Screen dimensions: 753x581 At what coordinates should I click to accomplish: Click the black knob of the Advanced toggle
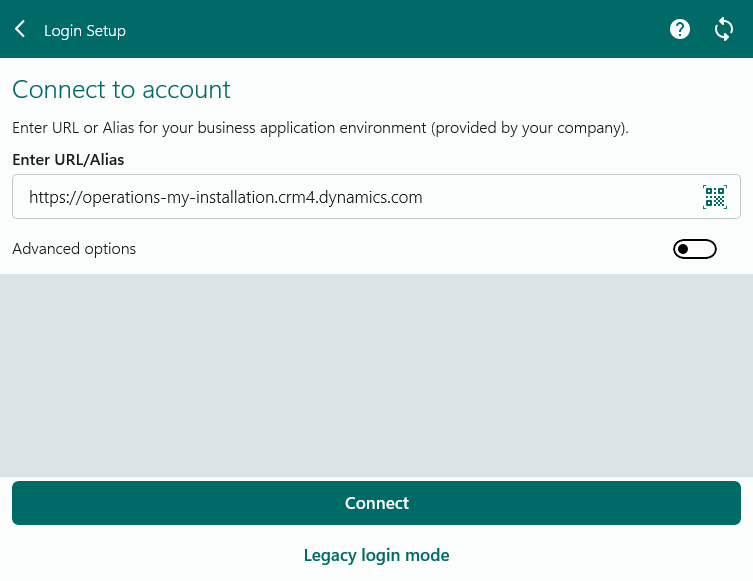(684, 249)
